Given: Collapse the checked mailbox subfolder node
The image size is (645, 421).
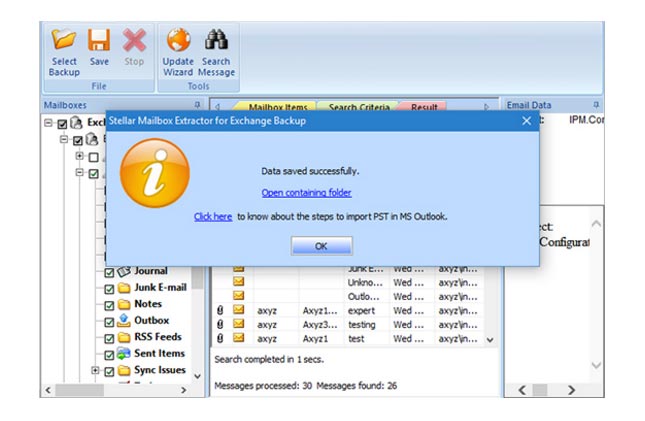Looking at the screenshot, I should pos(79,172).
